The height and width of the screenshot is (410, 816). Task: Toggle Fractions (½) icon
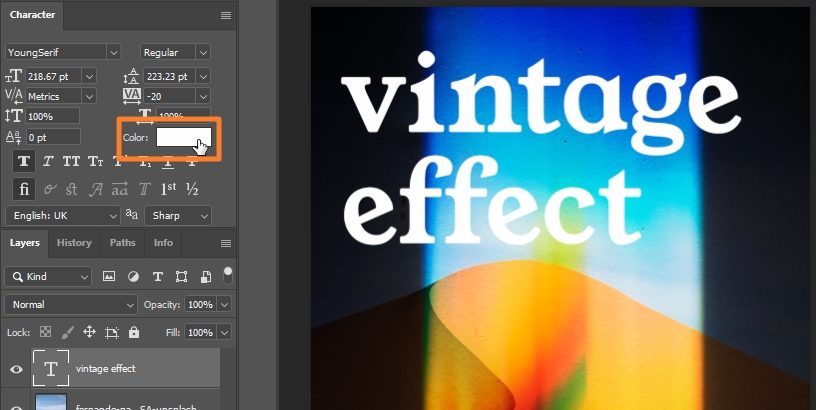click(x=192, y=189)
